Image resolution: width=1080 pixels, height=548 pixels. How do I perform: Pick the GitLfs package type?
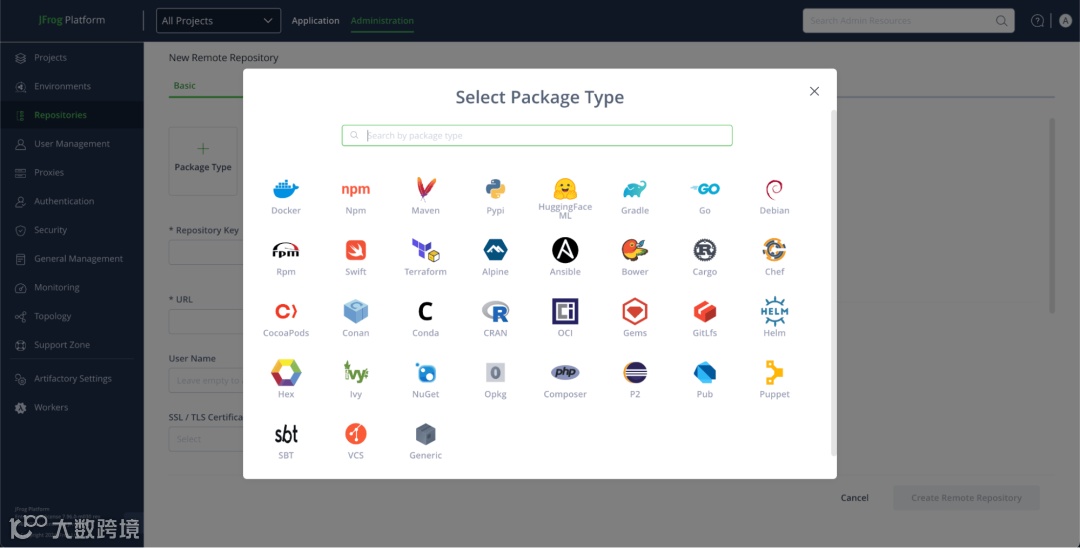[x=705, y=319]
